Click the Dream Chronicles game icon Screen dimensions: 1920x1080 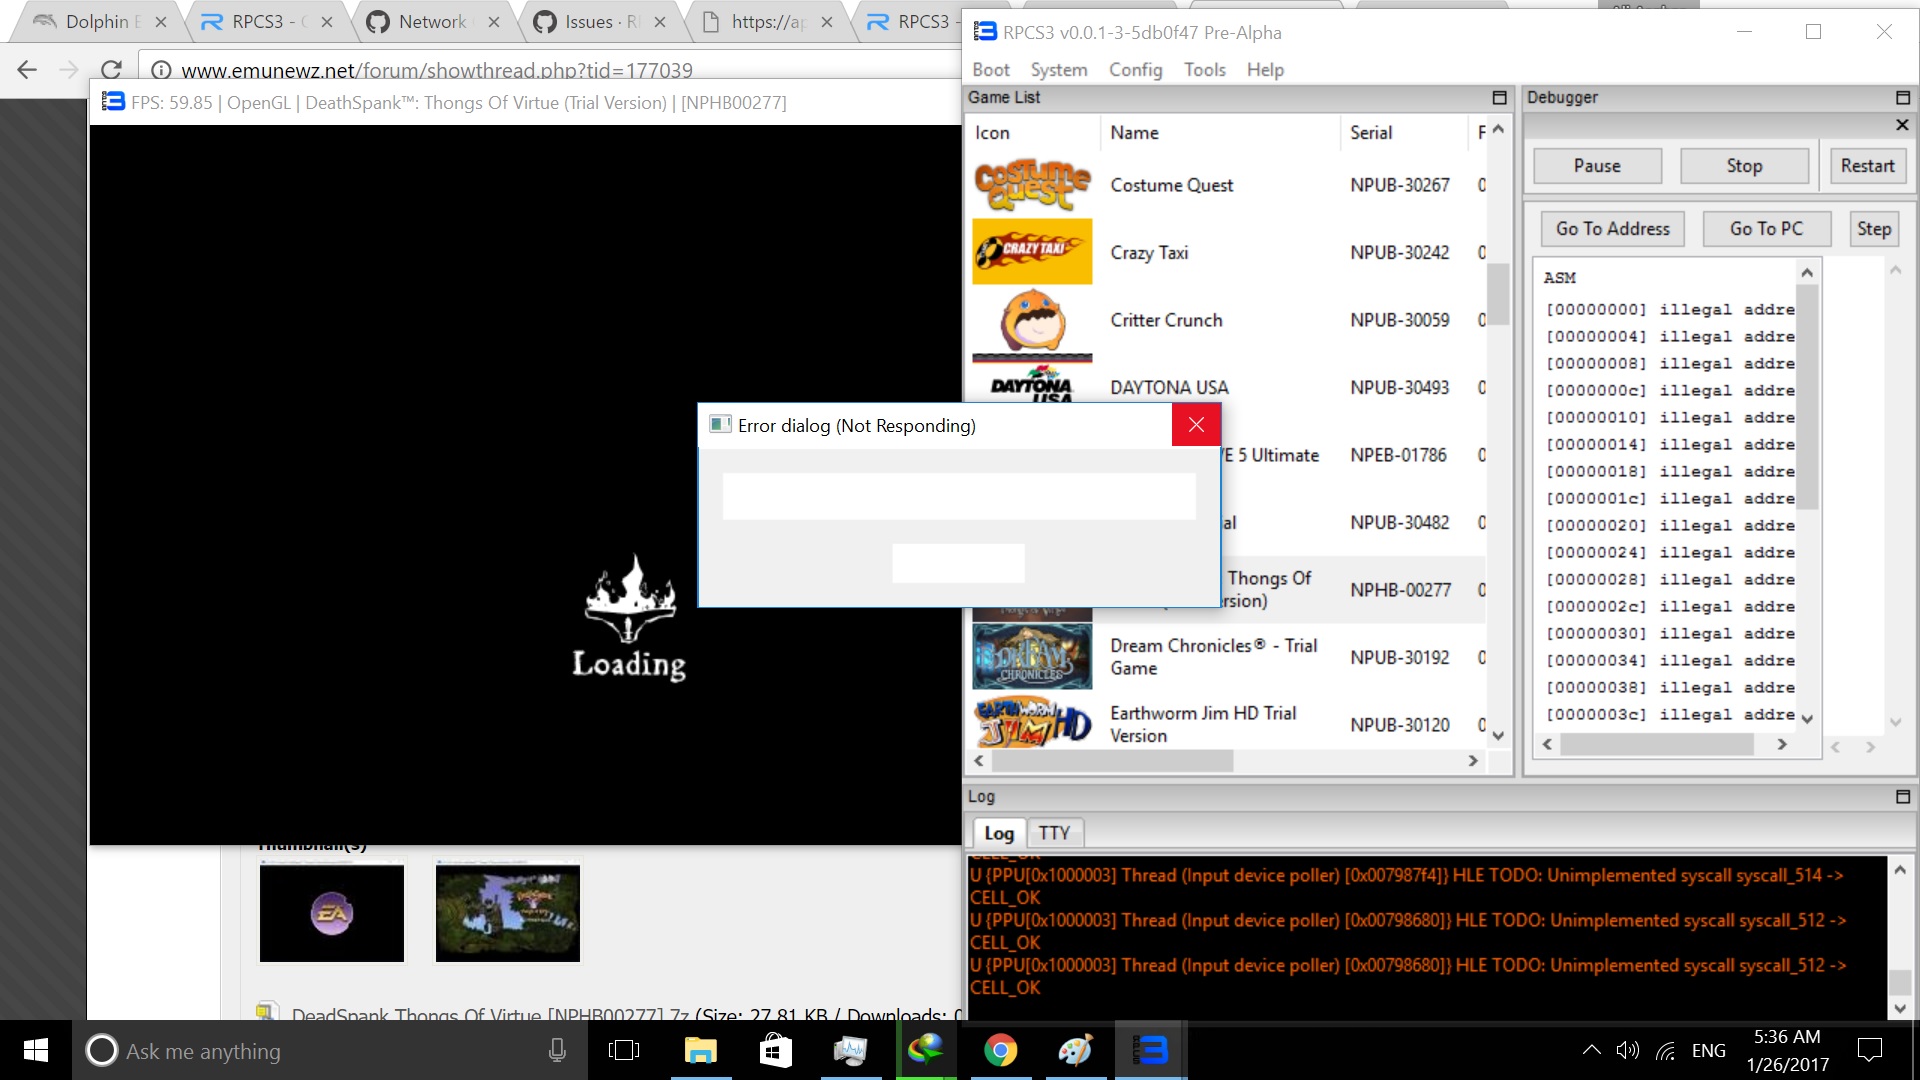1032,657
